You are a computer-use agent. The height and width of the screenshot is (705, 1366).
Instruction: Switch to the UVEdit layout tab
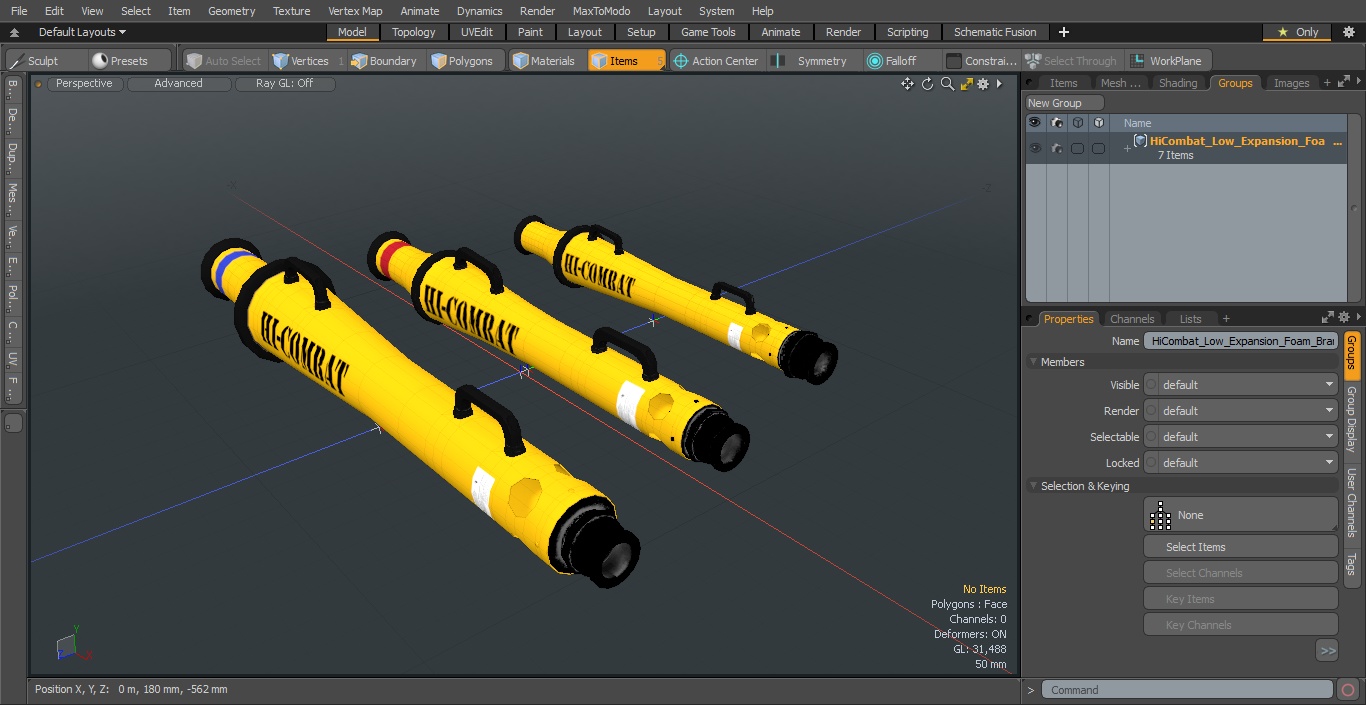[477, 32]
